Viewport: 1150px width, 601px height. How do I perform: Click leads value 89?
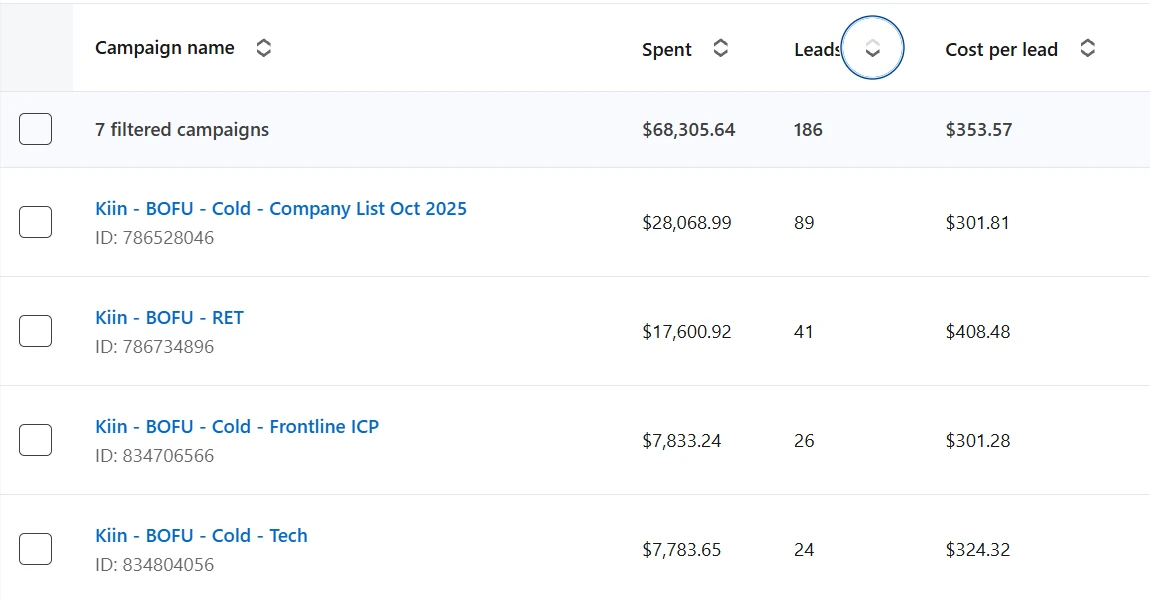coord(804,222)
